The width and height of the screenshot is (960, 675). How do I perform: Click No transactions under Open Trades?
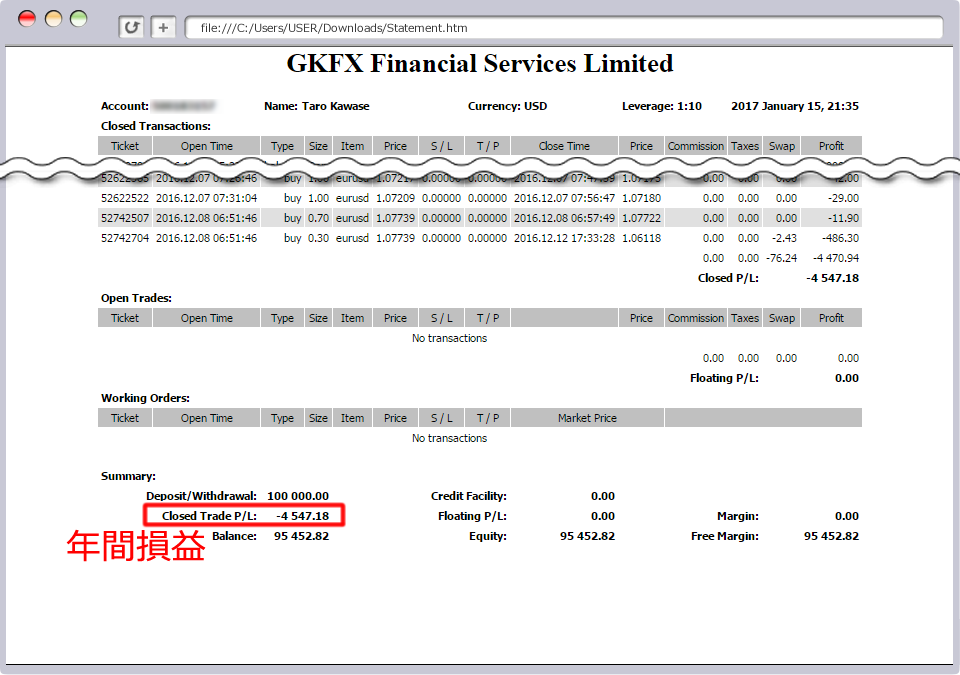click(449, 338)
